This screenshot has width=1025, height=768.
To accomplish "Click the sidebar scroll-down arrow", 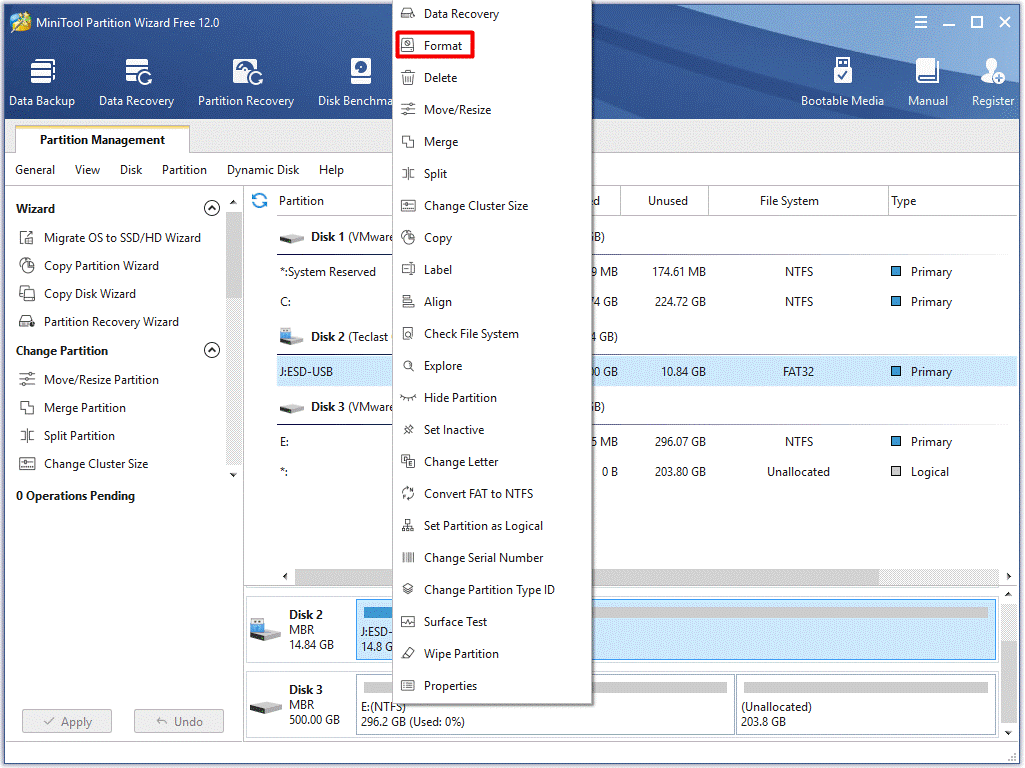I will (233, 475).
